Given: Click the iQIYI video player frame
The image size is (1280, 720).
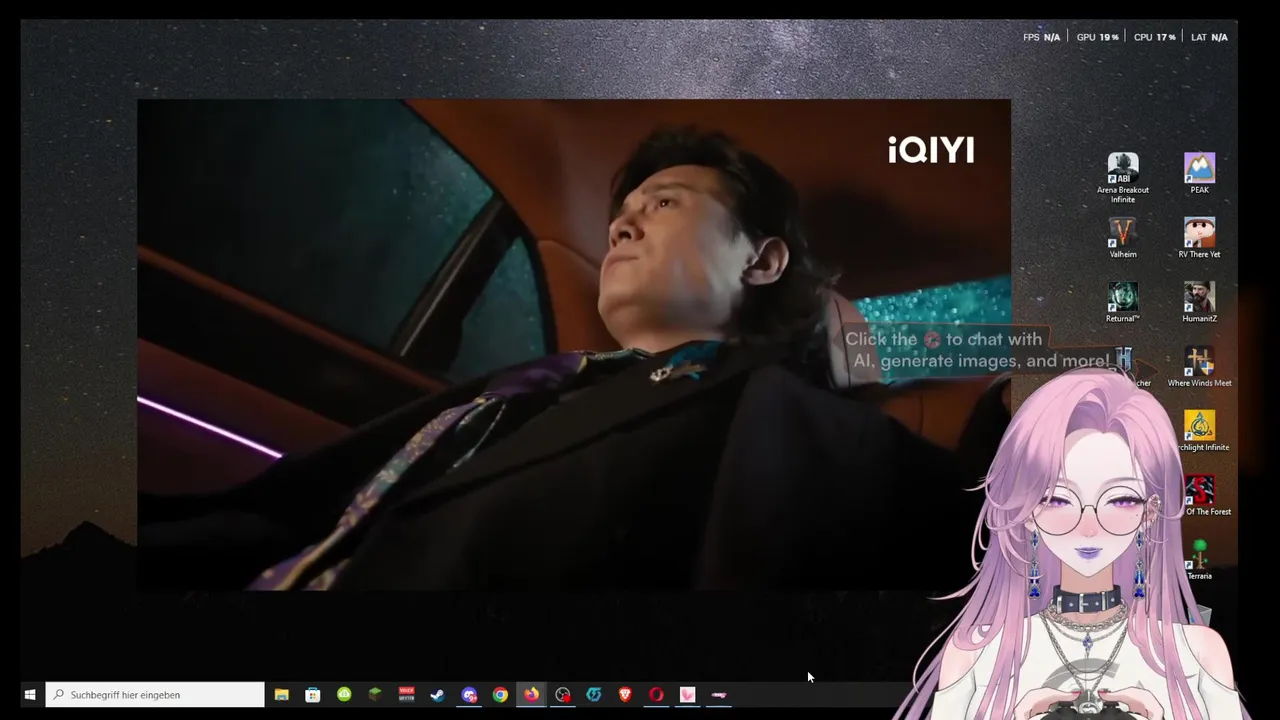Looking at the screenshot, I should (574, 344).
